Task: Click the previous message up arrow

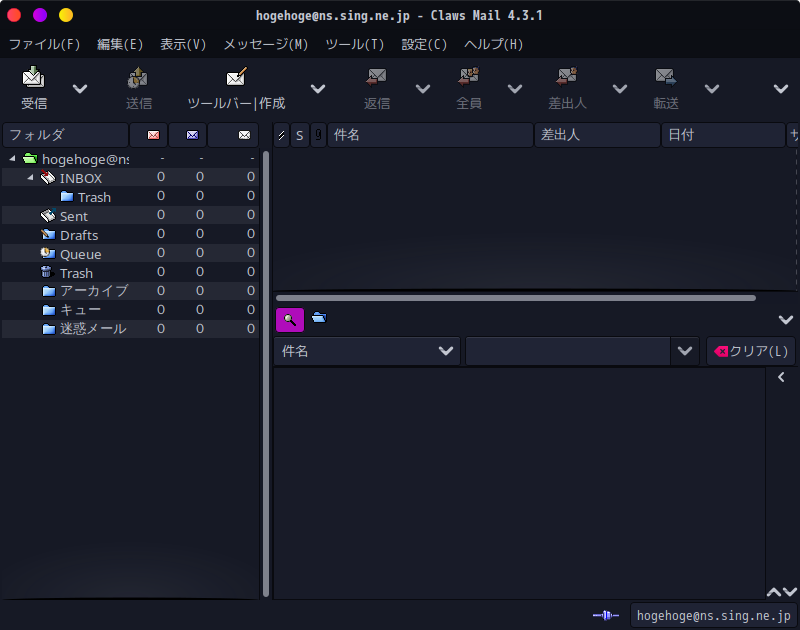Action: coord(773,592)
